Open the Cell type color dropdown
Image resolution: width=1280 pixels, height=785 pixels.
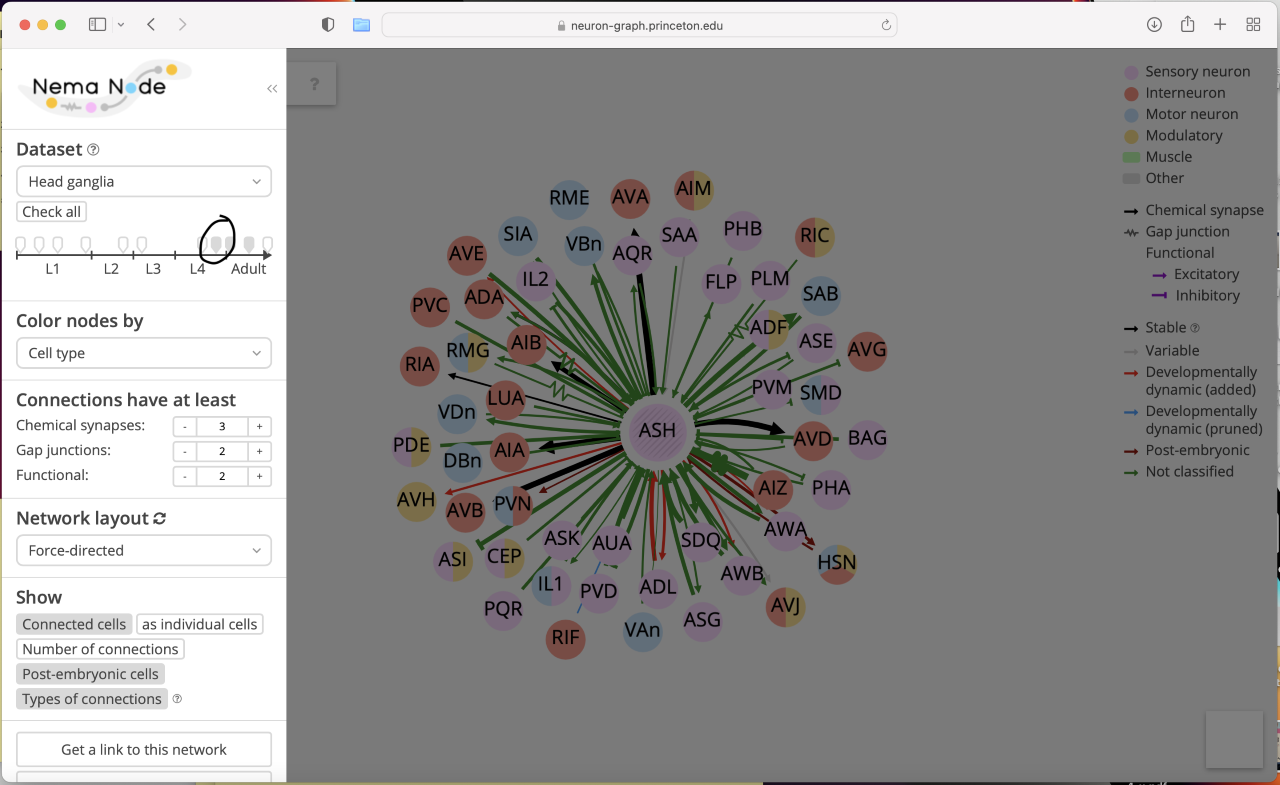pyautogui.click(x=143, y=353)
